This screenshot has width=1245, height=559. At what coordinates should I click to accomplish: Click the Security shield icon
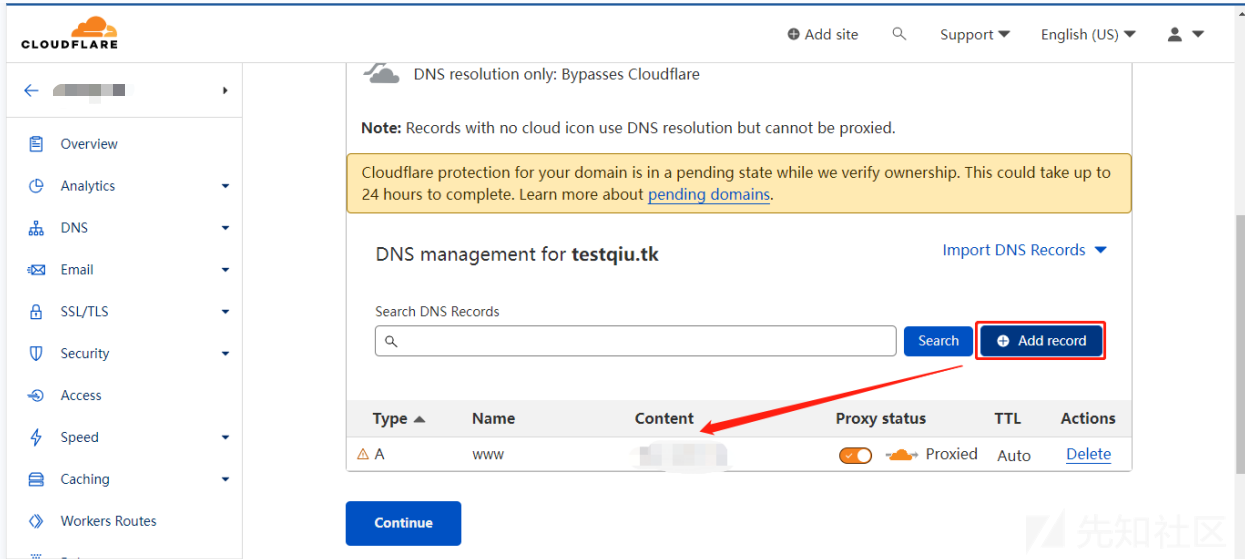37,354
